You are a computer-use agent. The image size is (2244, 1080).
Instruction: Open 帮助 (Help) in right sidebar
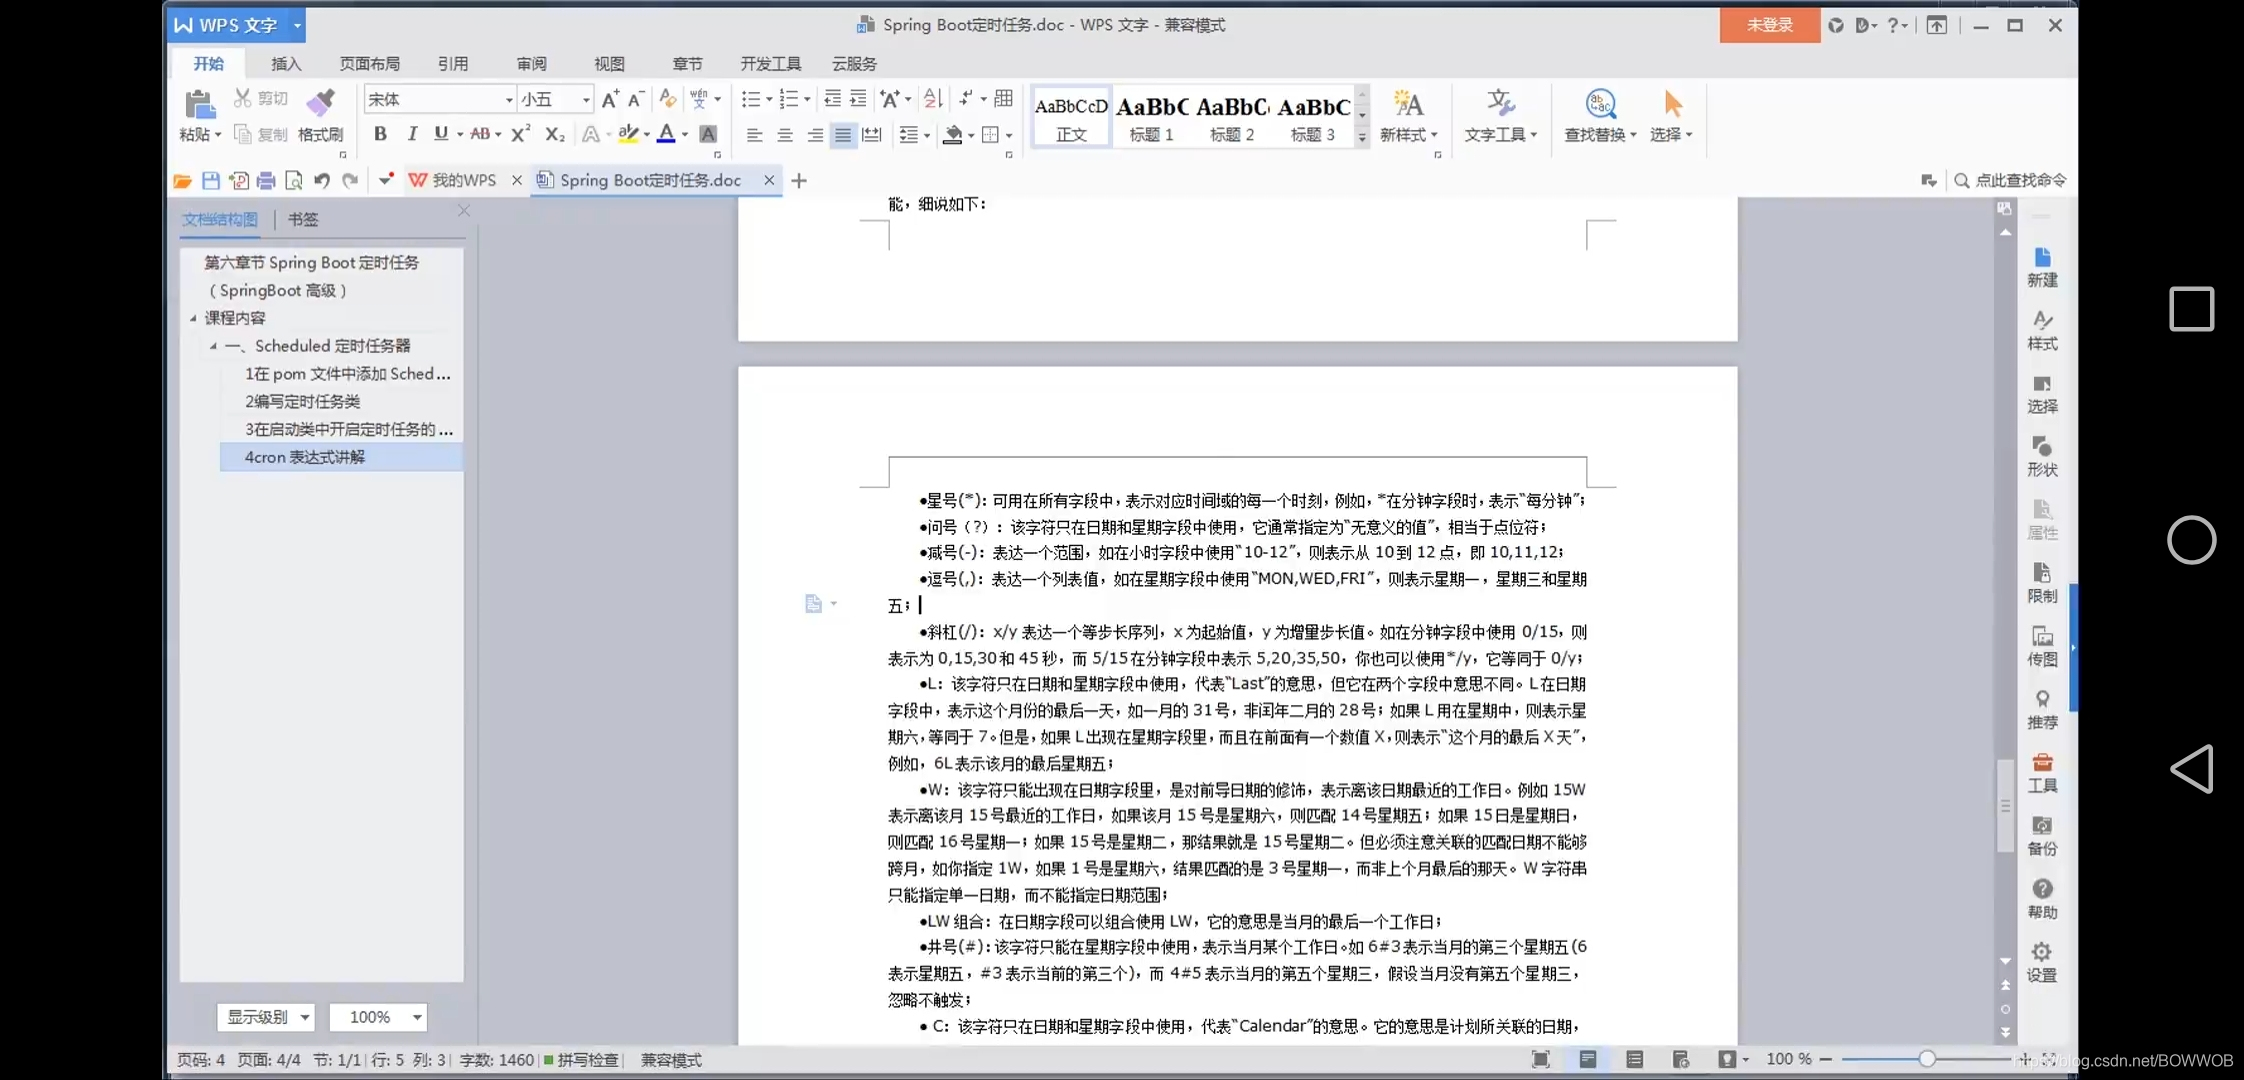[2042, 899]
